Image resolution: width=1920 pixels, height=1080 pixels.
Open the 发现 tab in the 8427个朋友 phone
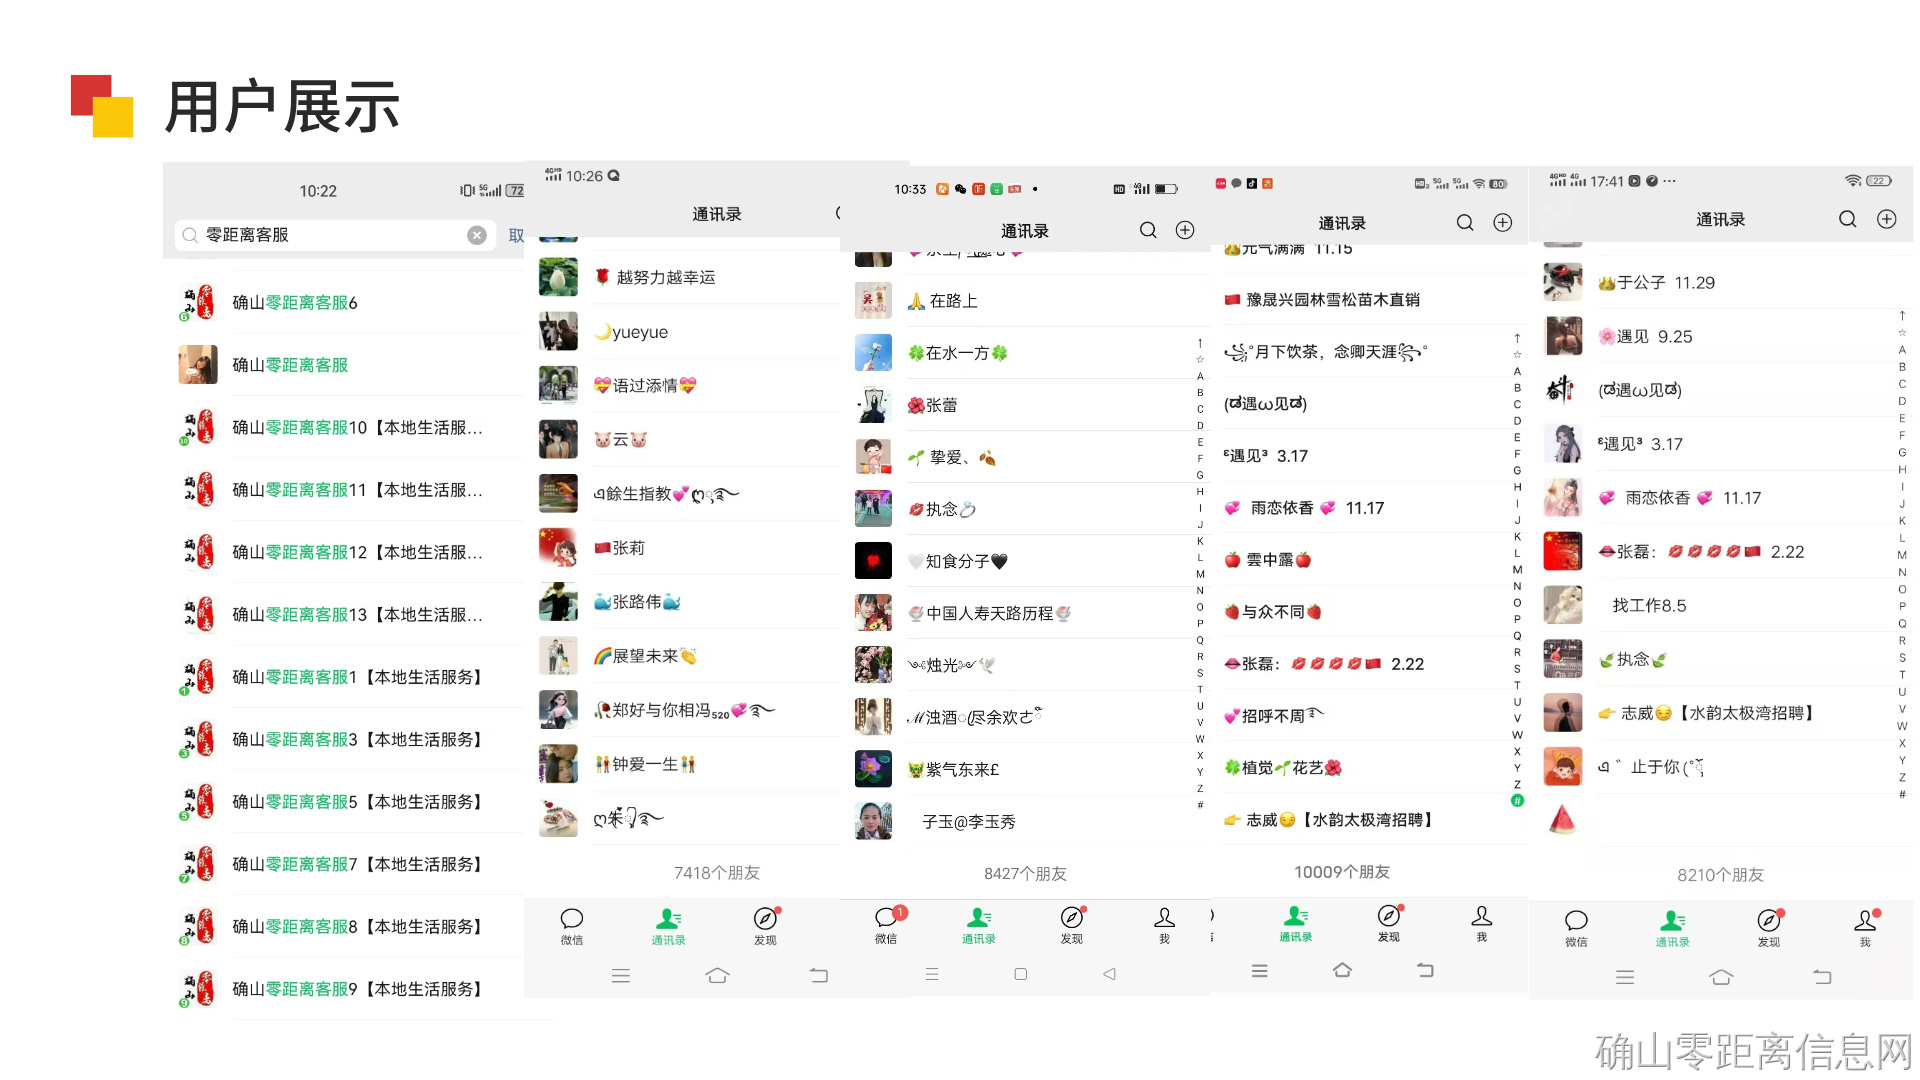pyautogui.click(x=1072, y=925)
